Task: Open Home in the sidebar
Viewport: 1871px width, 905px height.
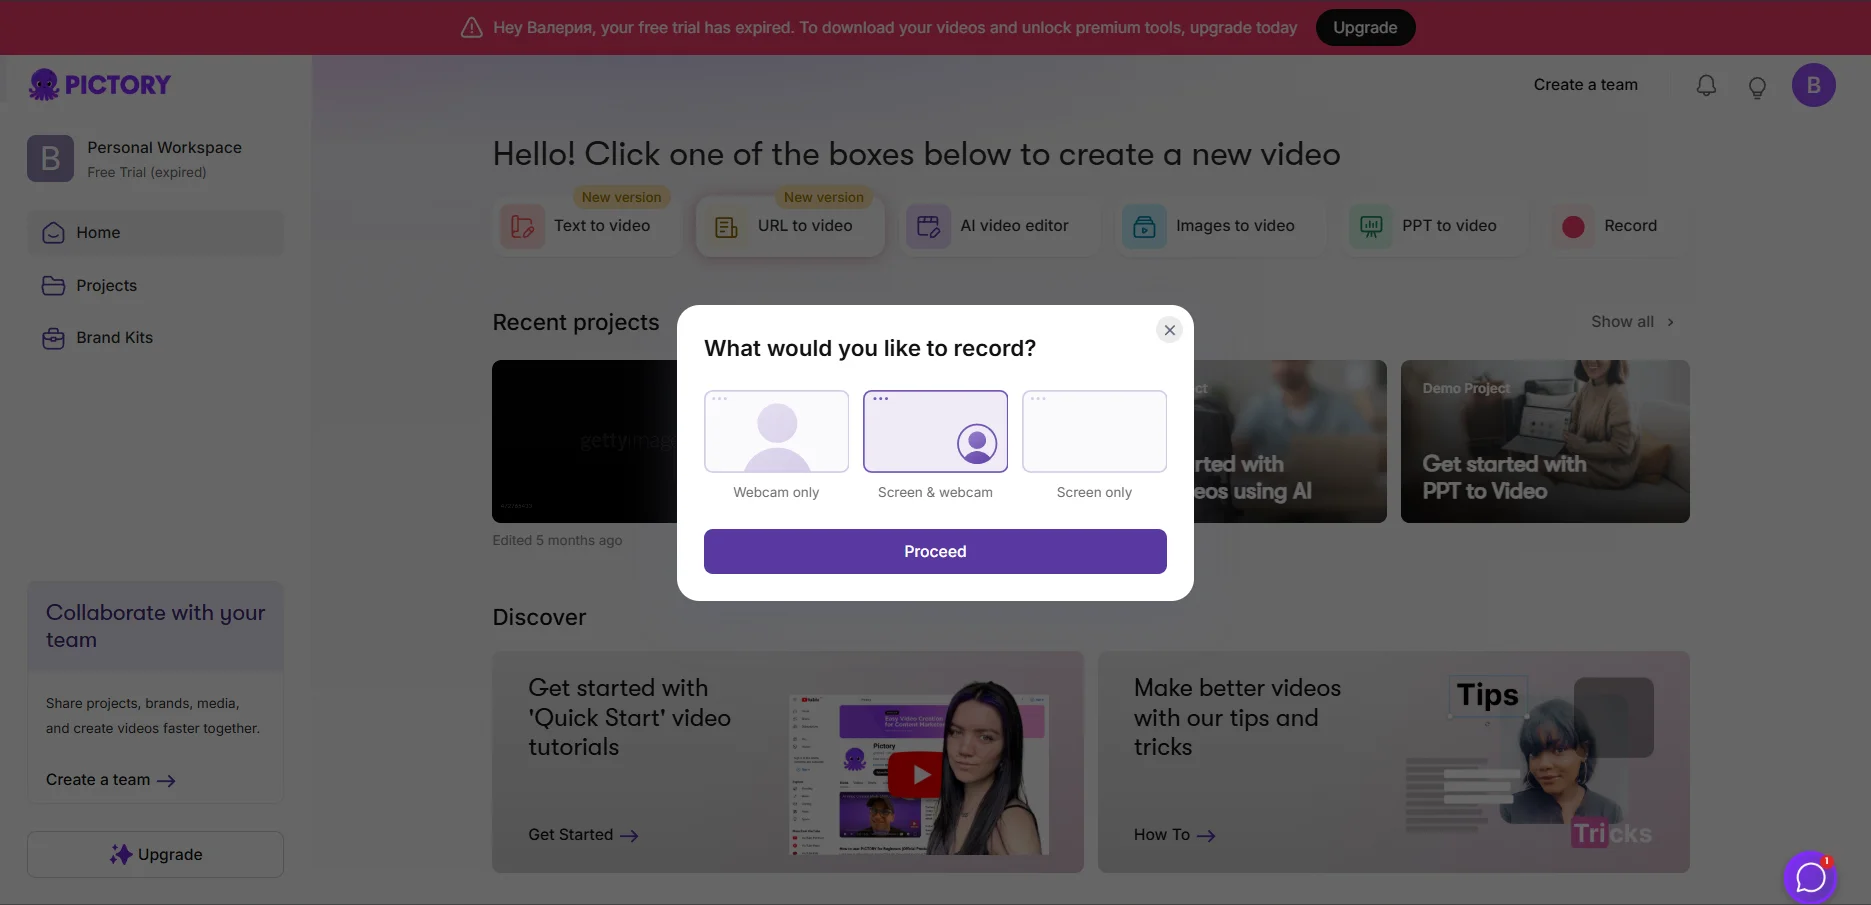Action: 156,233
